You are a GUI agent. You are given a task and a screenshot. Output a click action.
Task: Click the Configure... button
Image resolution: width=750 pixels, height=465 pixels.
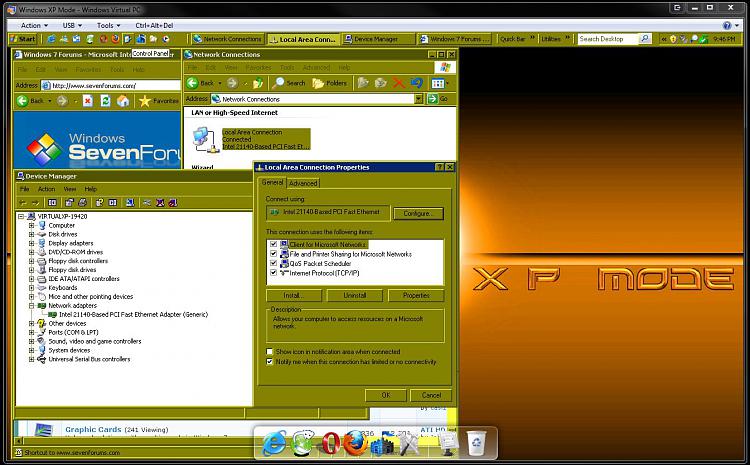point(418,213)
